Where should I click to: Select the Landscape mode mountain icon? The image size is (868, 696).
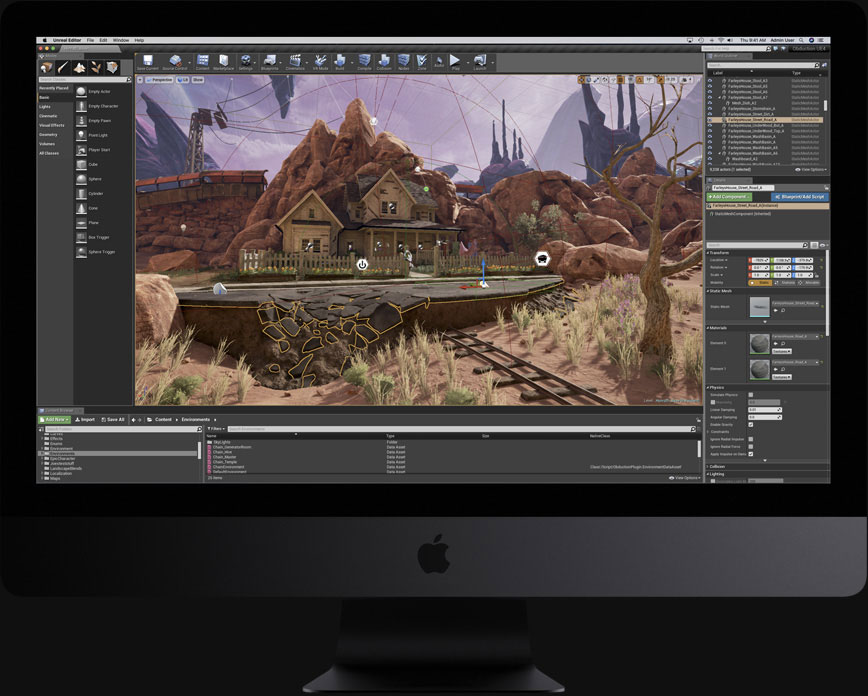pos(80,67)
